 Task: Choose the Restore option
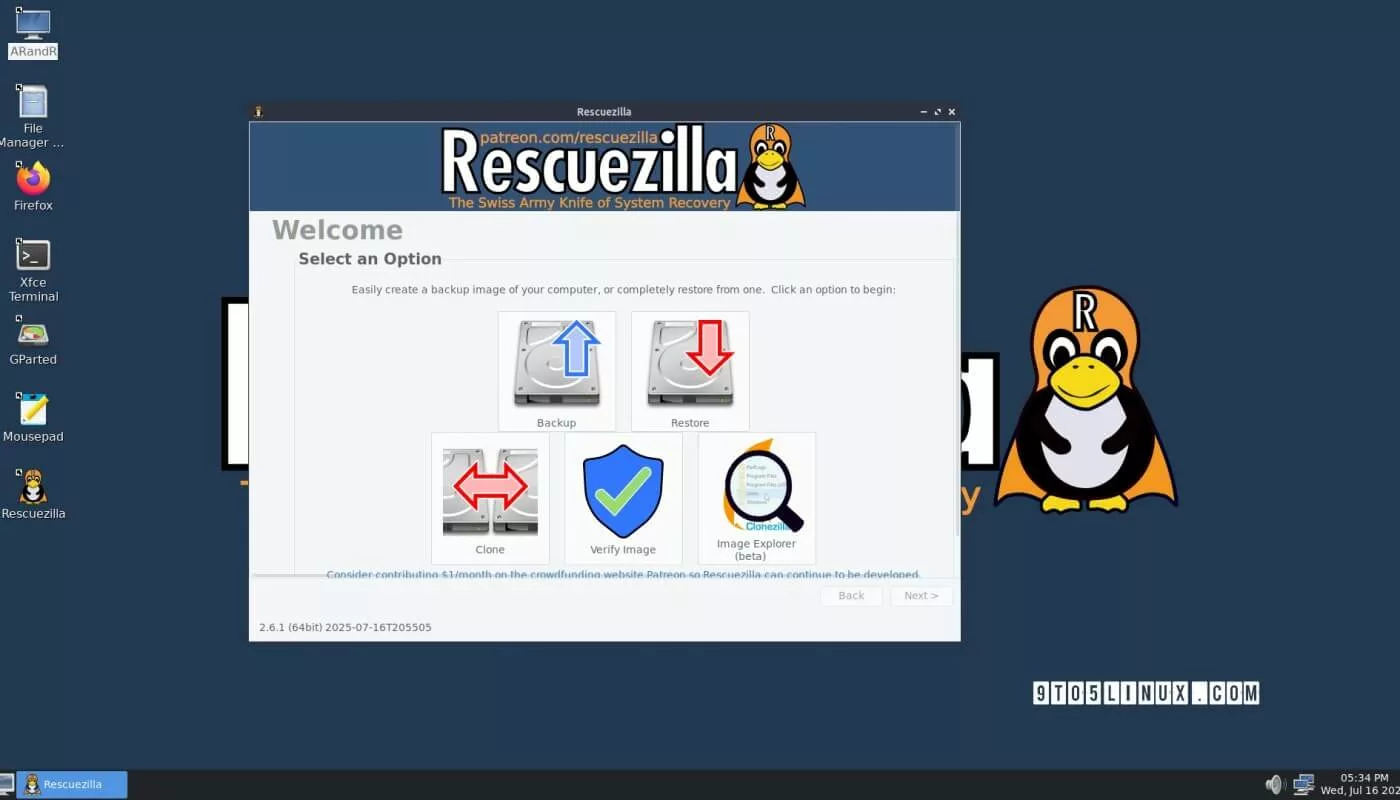click(690, 371)
